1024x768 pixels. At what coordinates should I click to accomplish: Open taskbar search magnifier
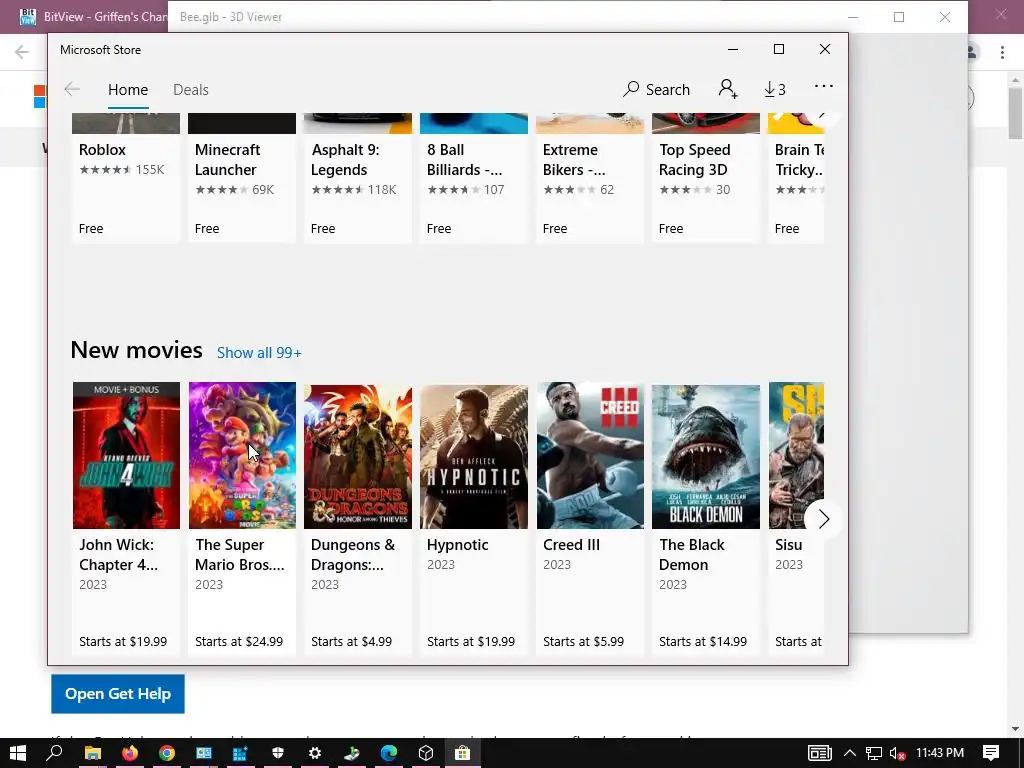click(x=55, y=753)
